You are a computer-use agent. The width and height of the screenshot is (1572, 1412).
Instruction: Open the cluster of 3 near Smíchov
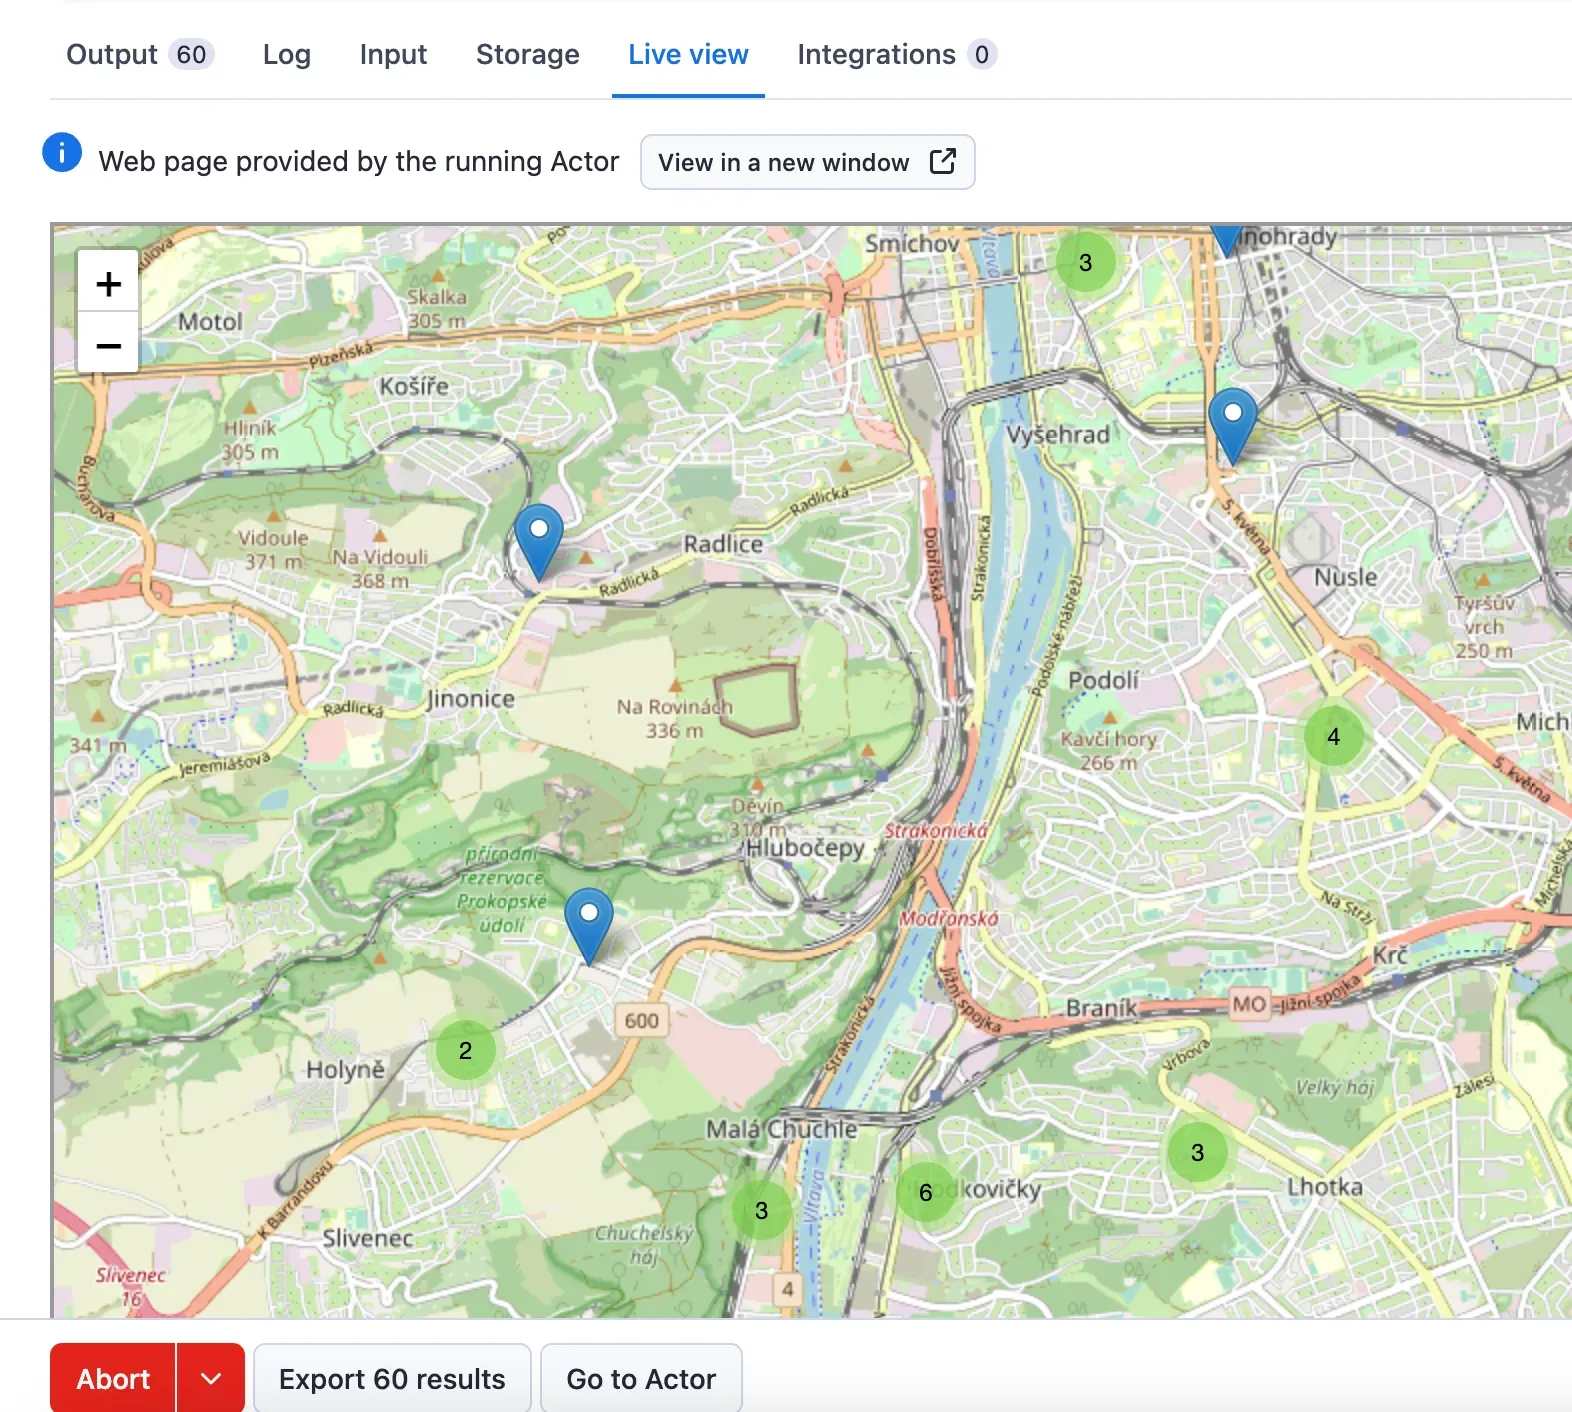pos(1085,263)
